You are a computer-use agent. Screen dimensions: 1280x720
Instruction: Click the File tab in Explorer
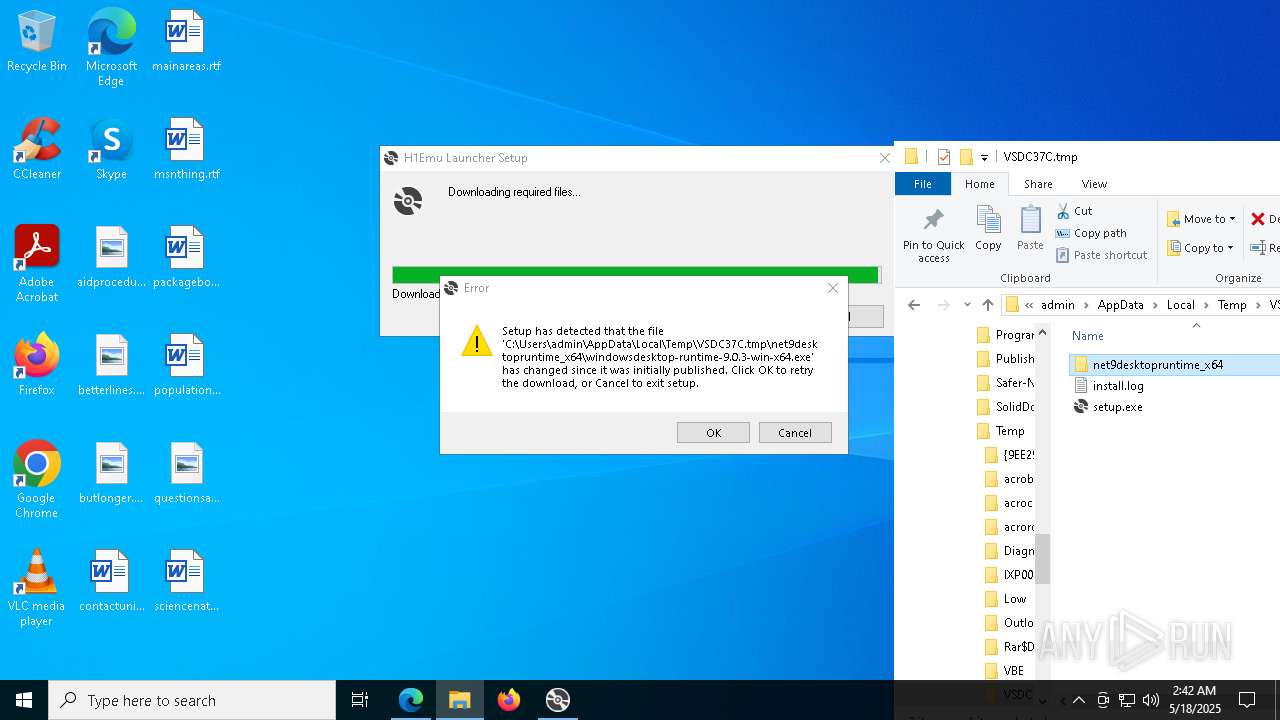tap(923, 184)
